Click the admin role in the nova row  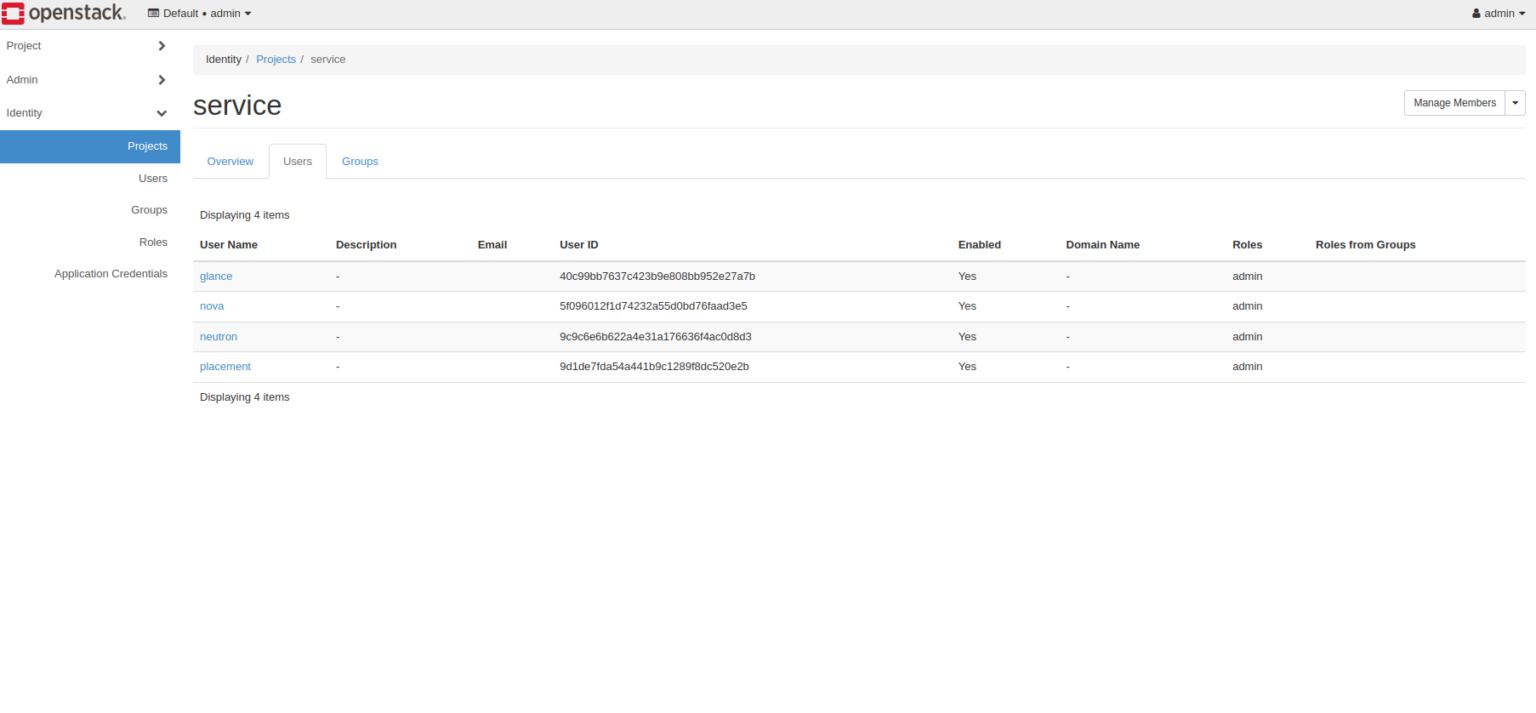1247,306
